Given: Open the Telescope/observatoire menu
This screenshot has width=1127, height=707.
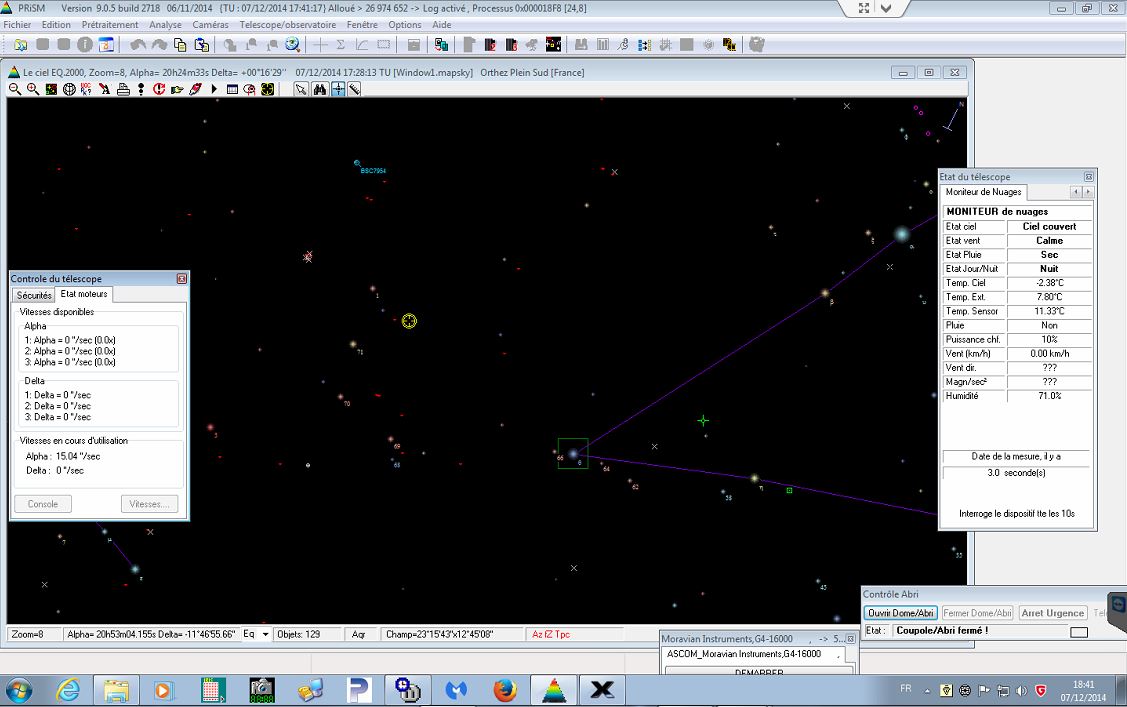Looking at the screenshot, I should 288,25.
